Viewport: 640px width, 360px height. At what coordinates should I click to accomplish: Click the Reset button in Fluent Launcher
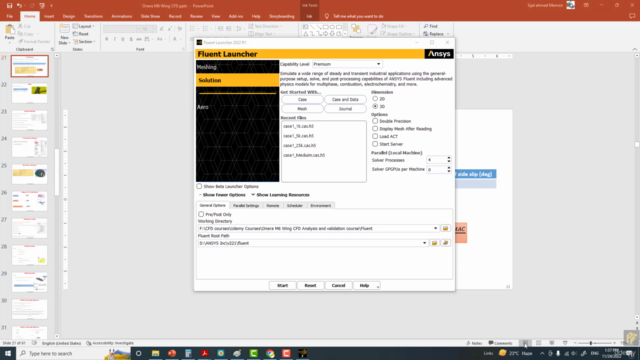310,286
